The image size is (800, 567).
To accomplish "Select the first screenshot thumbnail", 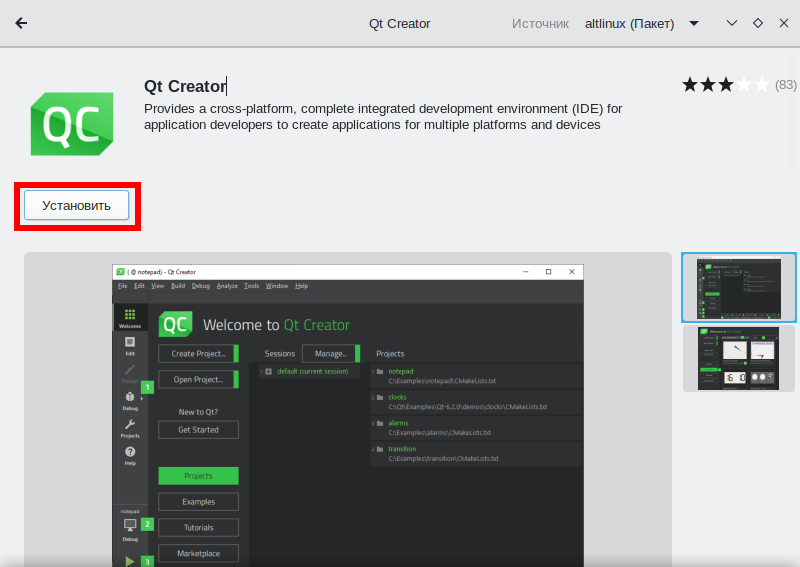I will [738, 288].
